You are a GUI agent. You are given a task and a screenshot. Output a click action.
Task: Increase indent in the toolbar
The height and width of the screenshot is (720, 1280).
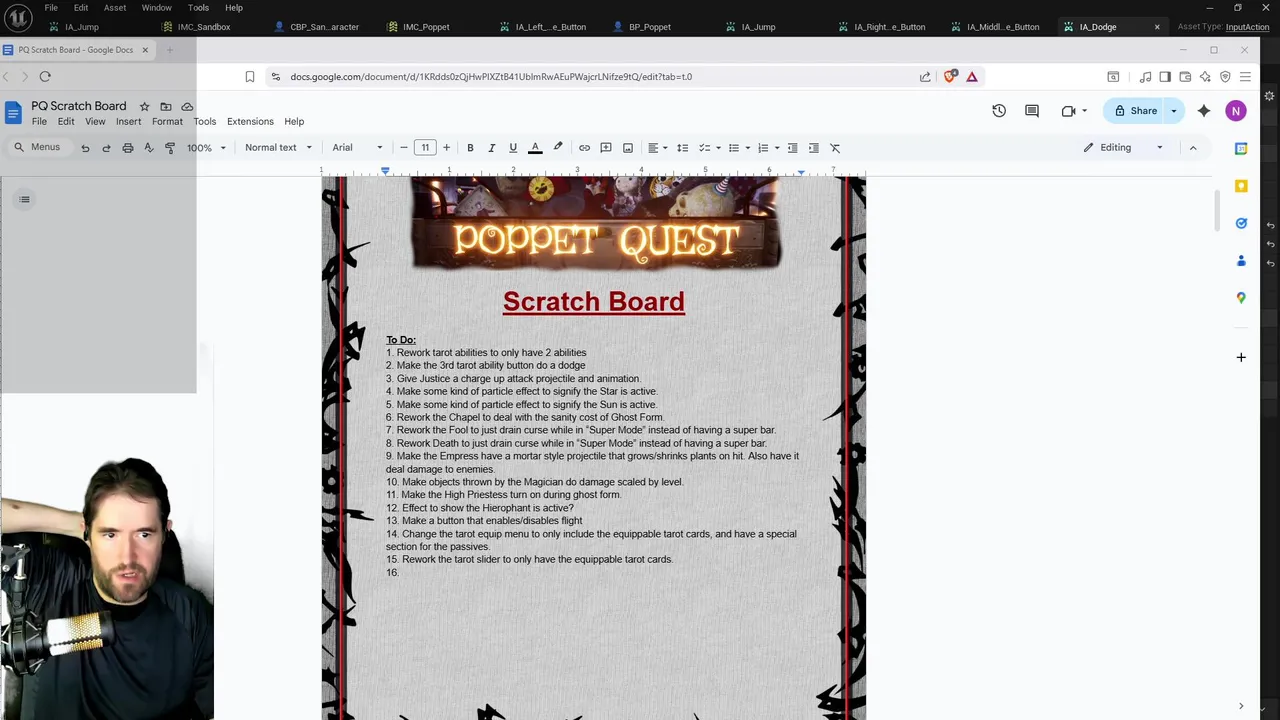(813, 148)
